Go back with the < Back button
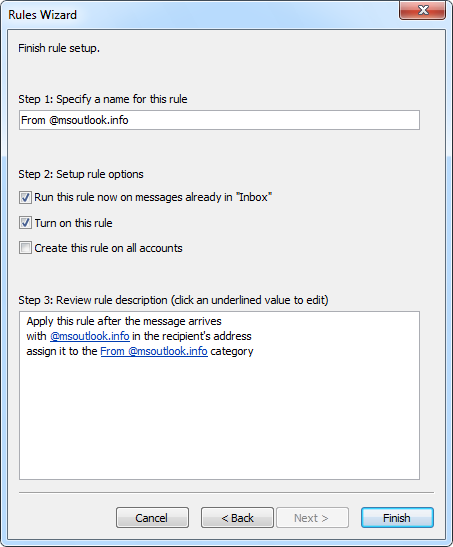Screen dimensions: 453x547 coord(237,518)
